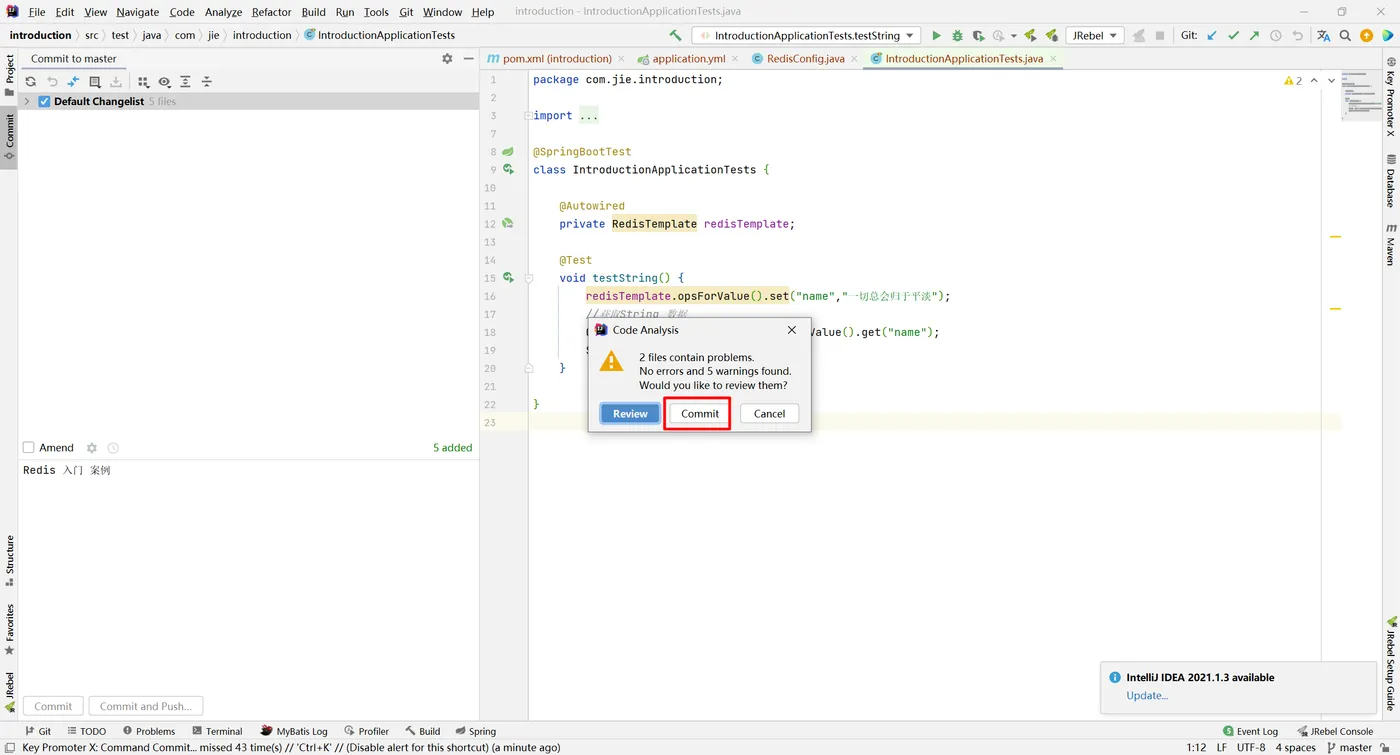The width and height of the screenshot is (1400, 755).
Task: Close the Code Analysis dialog with the X
Action: click(792, 330)
